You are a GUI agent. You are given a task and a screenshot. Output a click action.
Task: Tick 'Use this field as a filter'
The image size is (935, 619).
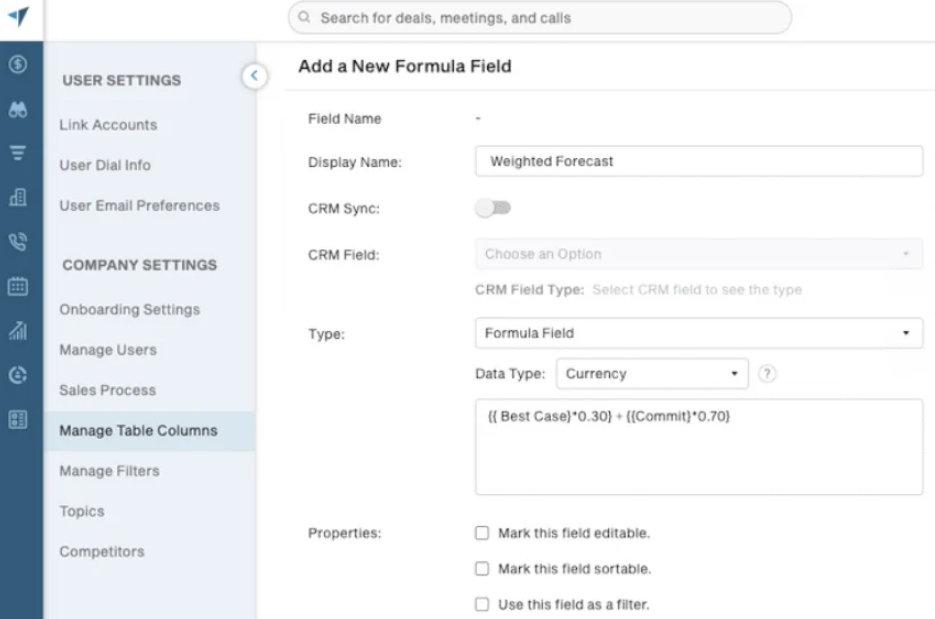482,605
